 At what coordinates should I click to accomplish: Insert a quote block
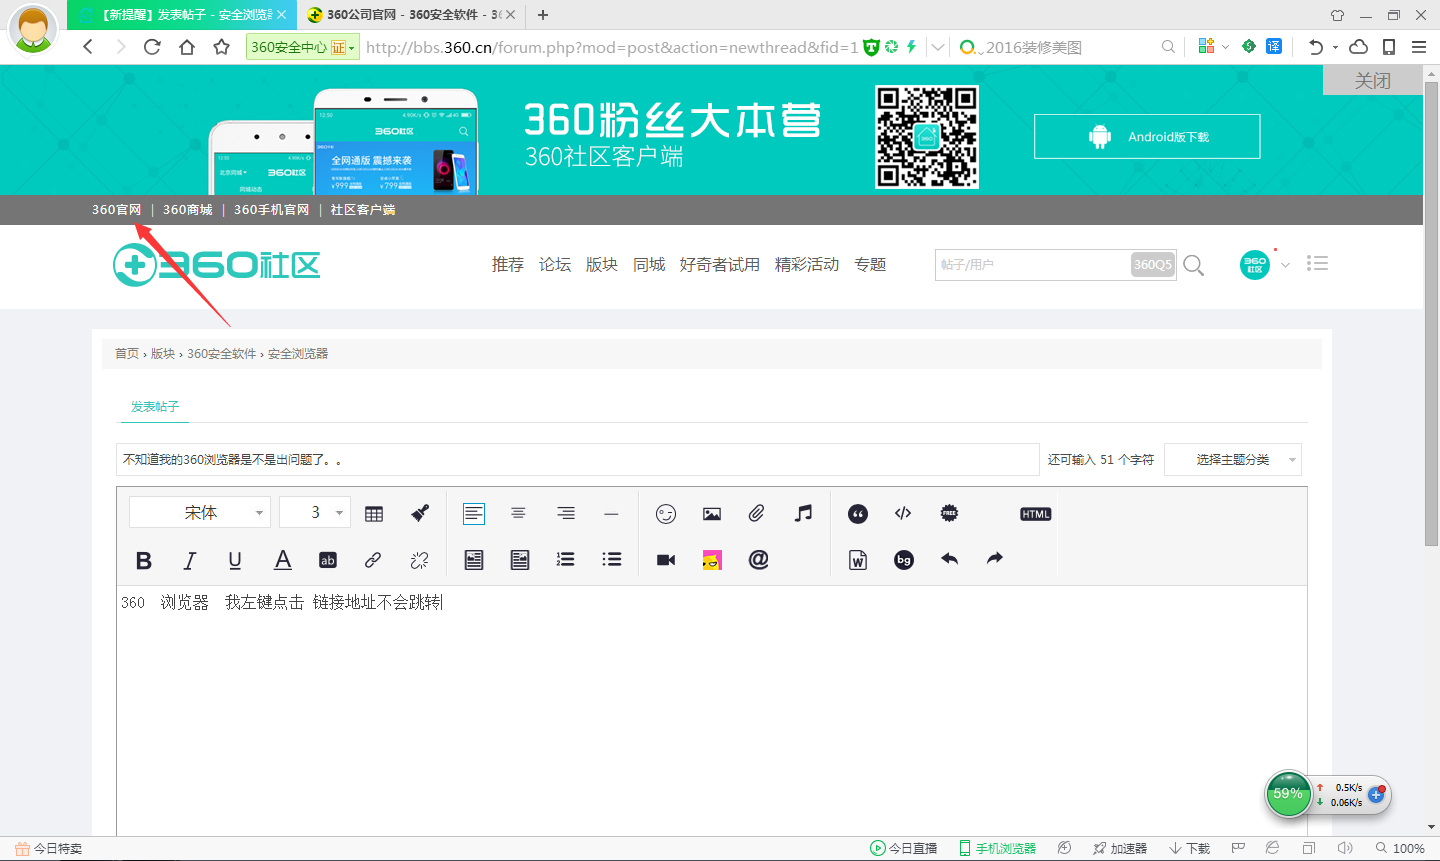tap(858, 514)
